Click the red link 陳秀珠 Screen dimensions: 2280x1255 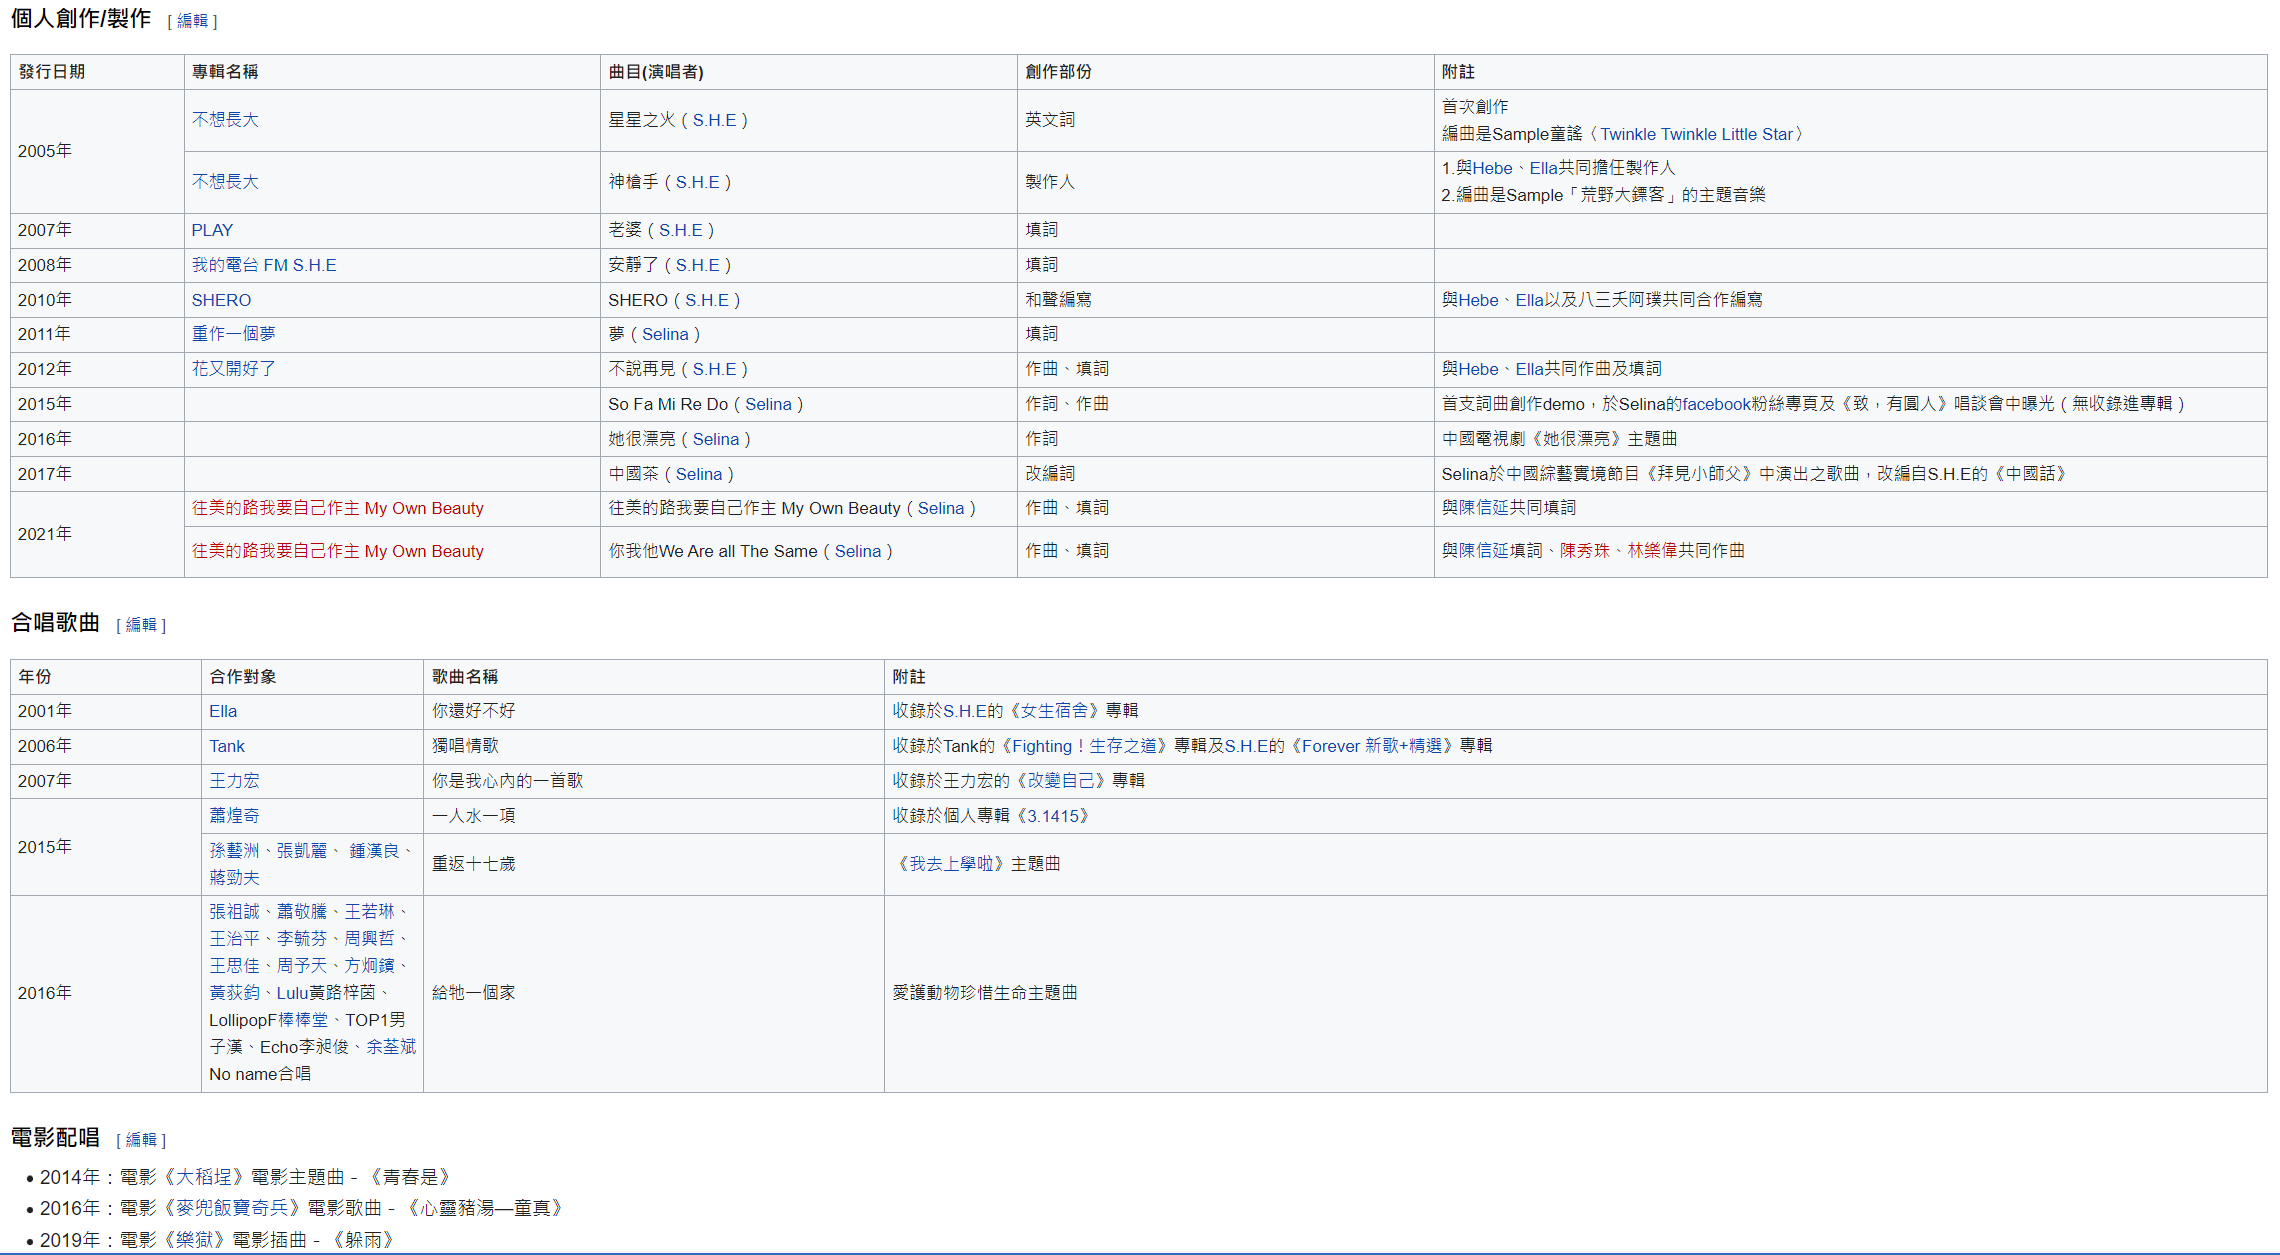point(1585,551)
